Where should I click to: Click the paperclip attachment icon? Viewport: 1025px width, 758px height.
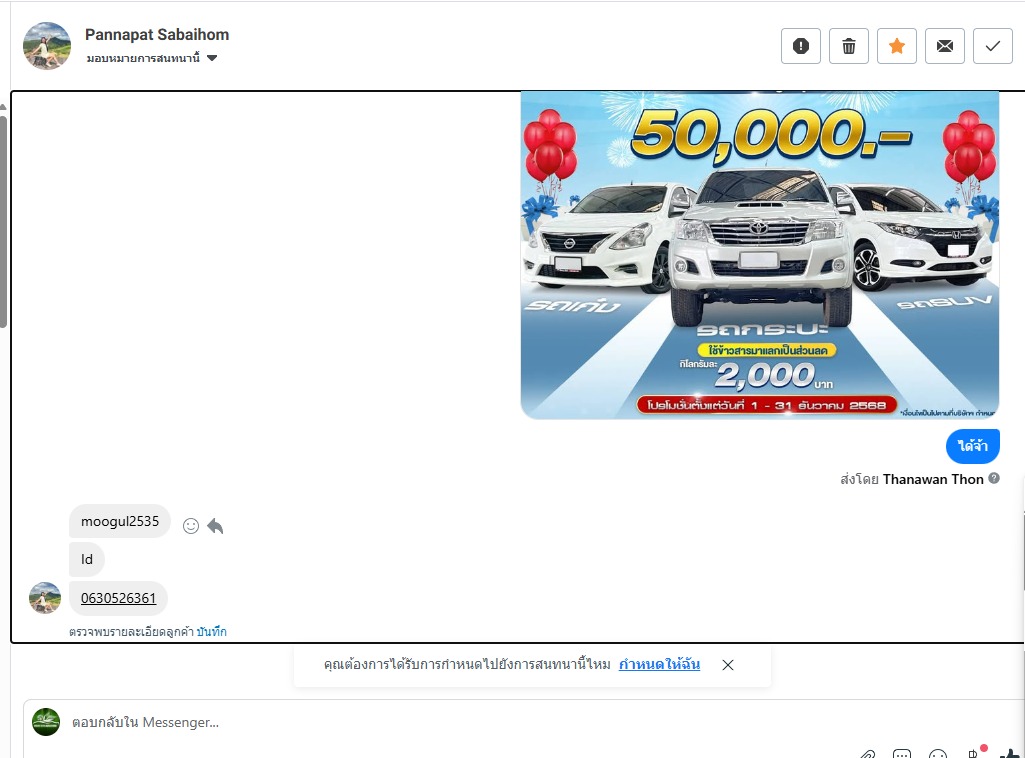pos(867,754)
